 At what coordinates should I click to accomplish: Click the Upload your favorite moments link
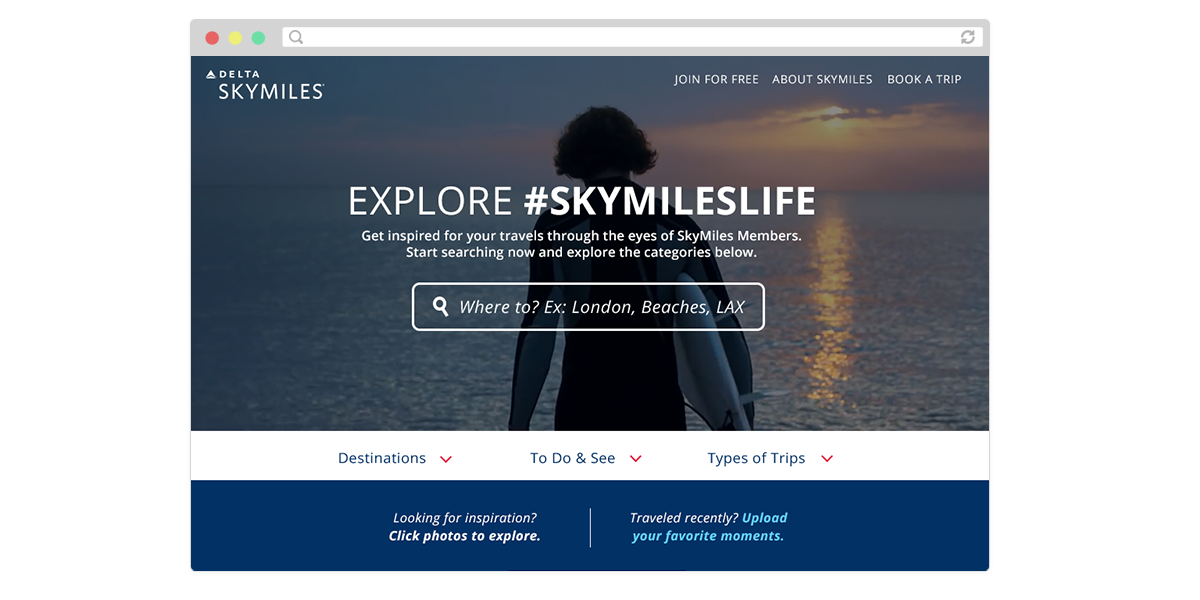point(709,527)
